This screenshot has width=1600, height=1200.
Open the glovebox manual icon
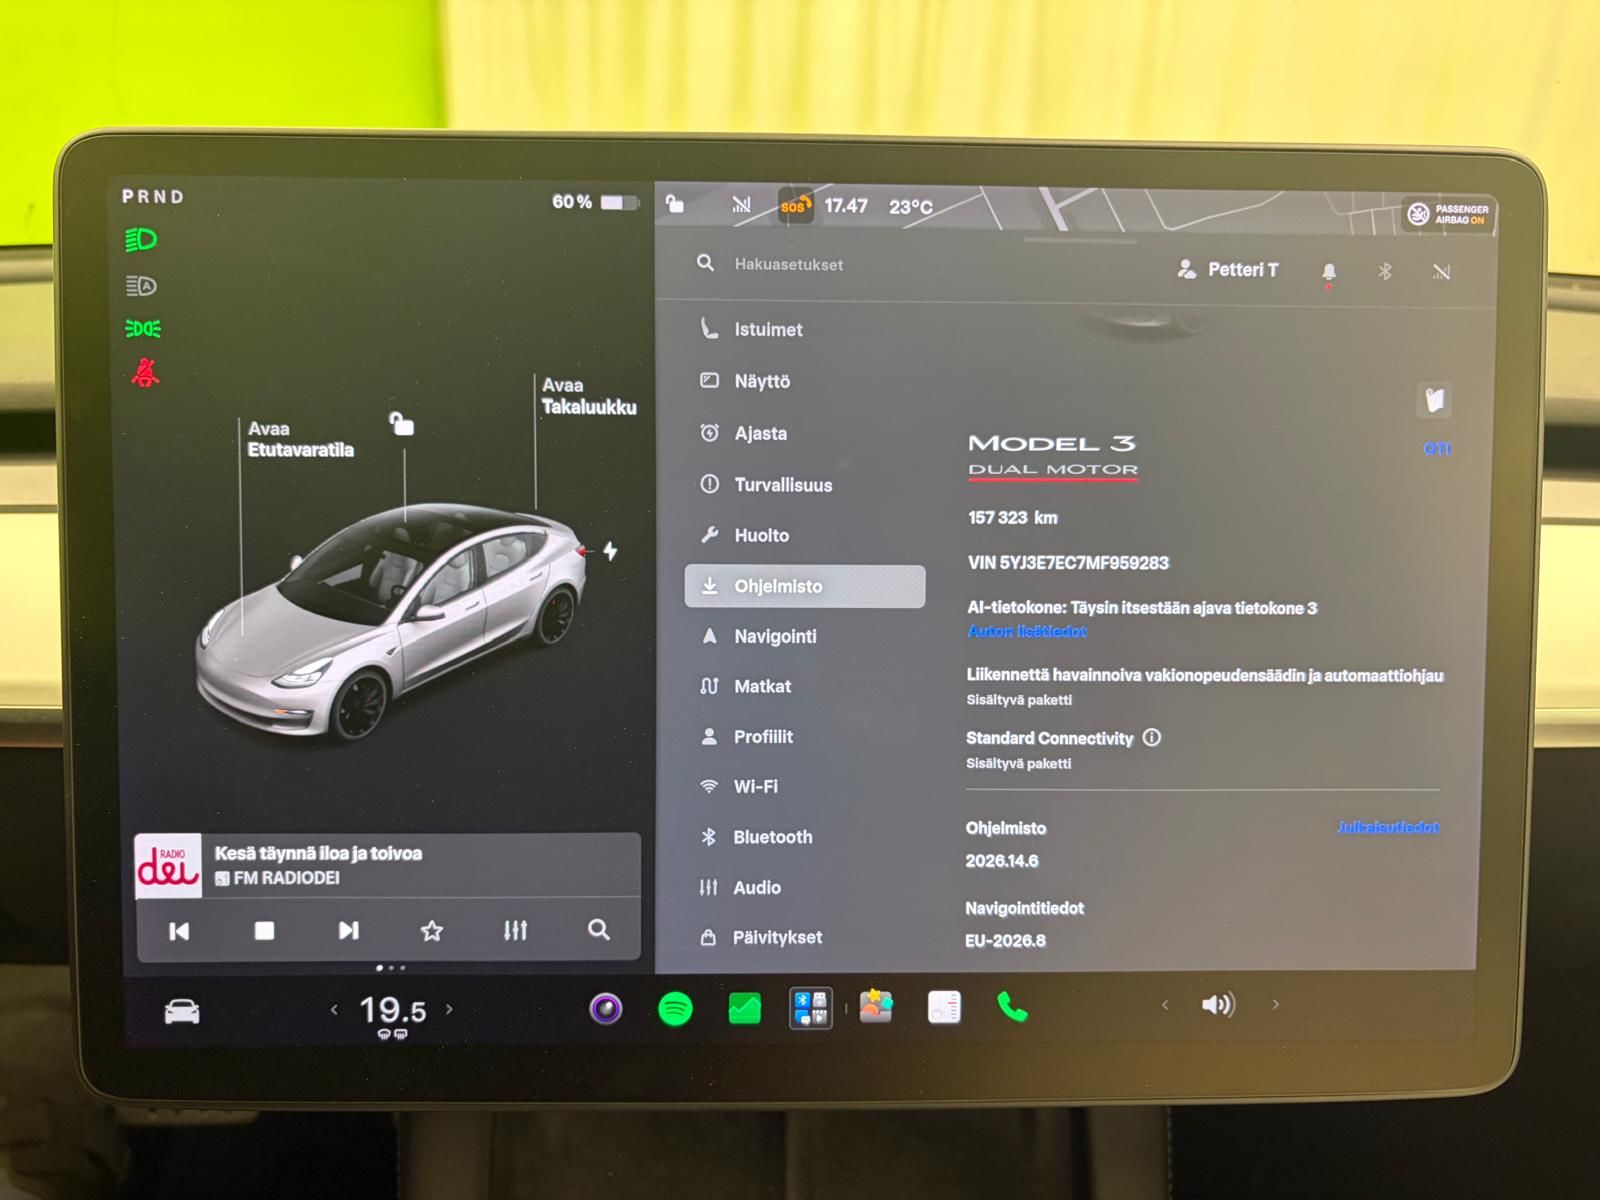click(x=1435, y=400)
